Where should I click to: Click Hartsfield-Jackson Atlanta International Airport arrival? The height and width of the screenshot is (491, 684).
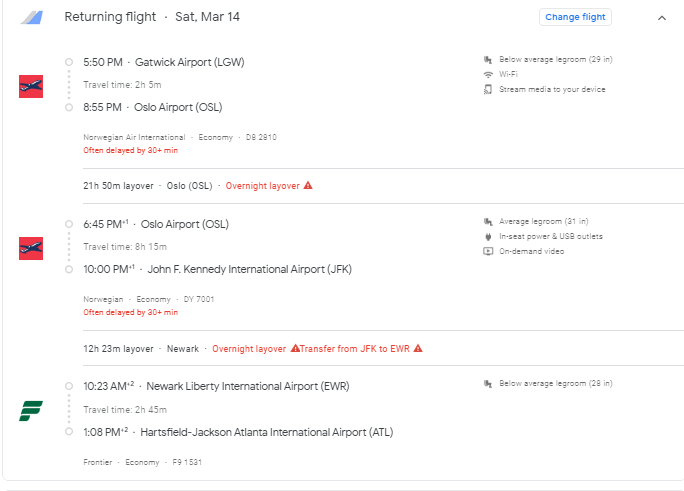[x=267, y=432]
